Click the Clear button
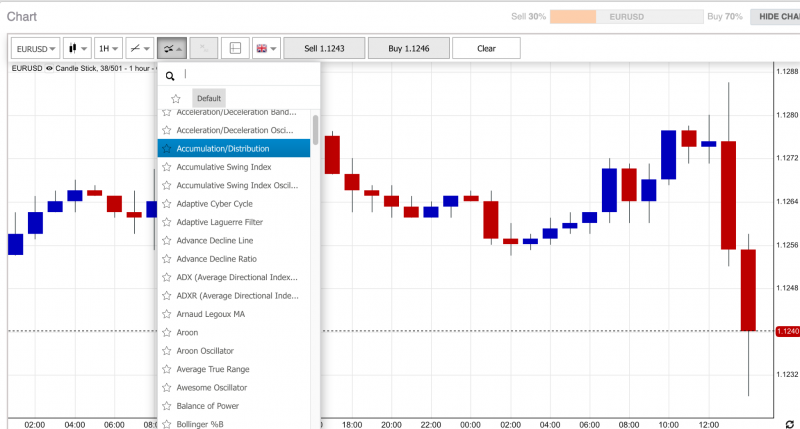 click(486, 48)
